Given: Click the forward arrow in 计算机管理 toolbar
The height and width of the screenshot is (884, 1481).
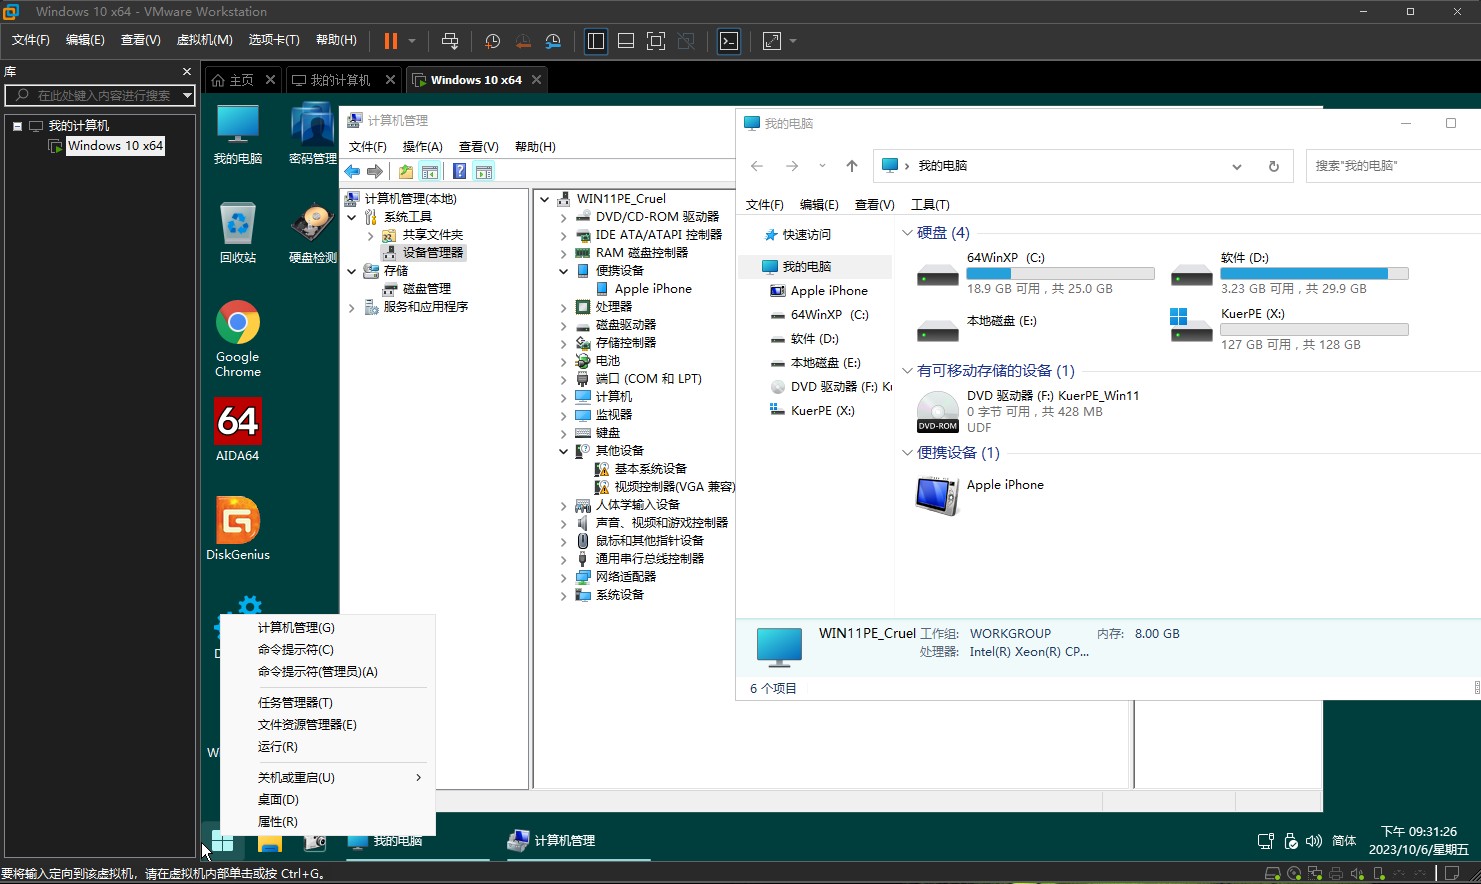Looking at the screenshot, I should coord(375,172).
